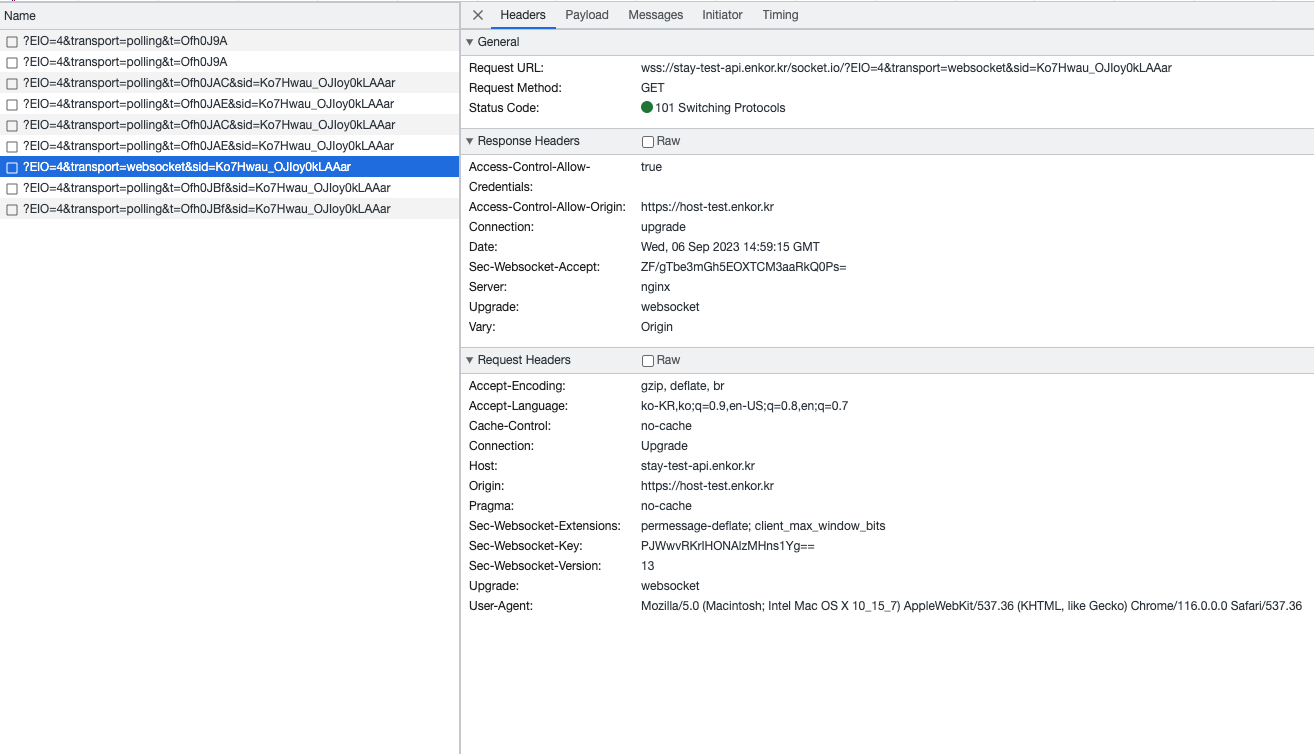Click the Status Code label
This screenshot has height=754, width=1314.
504,108
